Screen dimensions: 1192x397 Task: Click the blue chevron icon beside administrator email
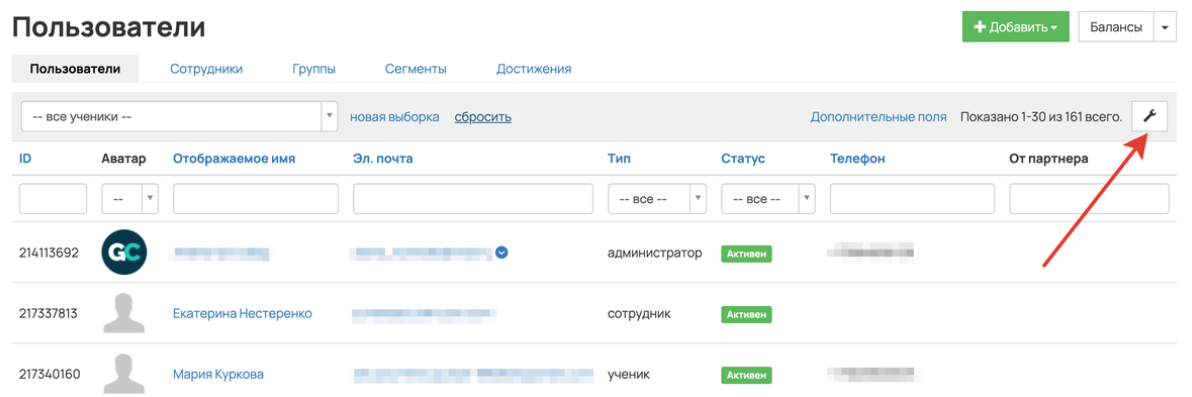pos(501,252)
